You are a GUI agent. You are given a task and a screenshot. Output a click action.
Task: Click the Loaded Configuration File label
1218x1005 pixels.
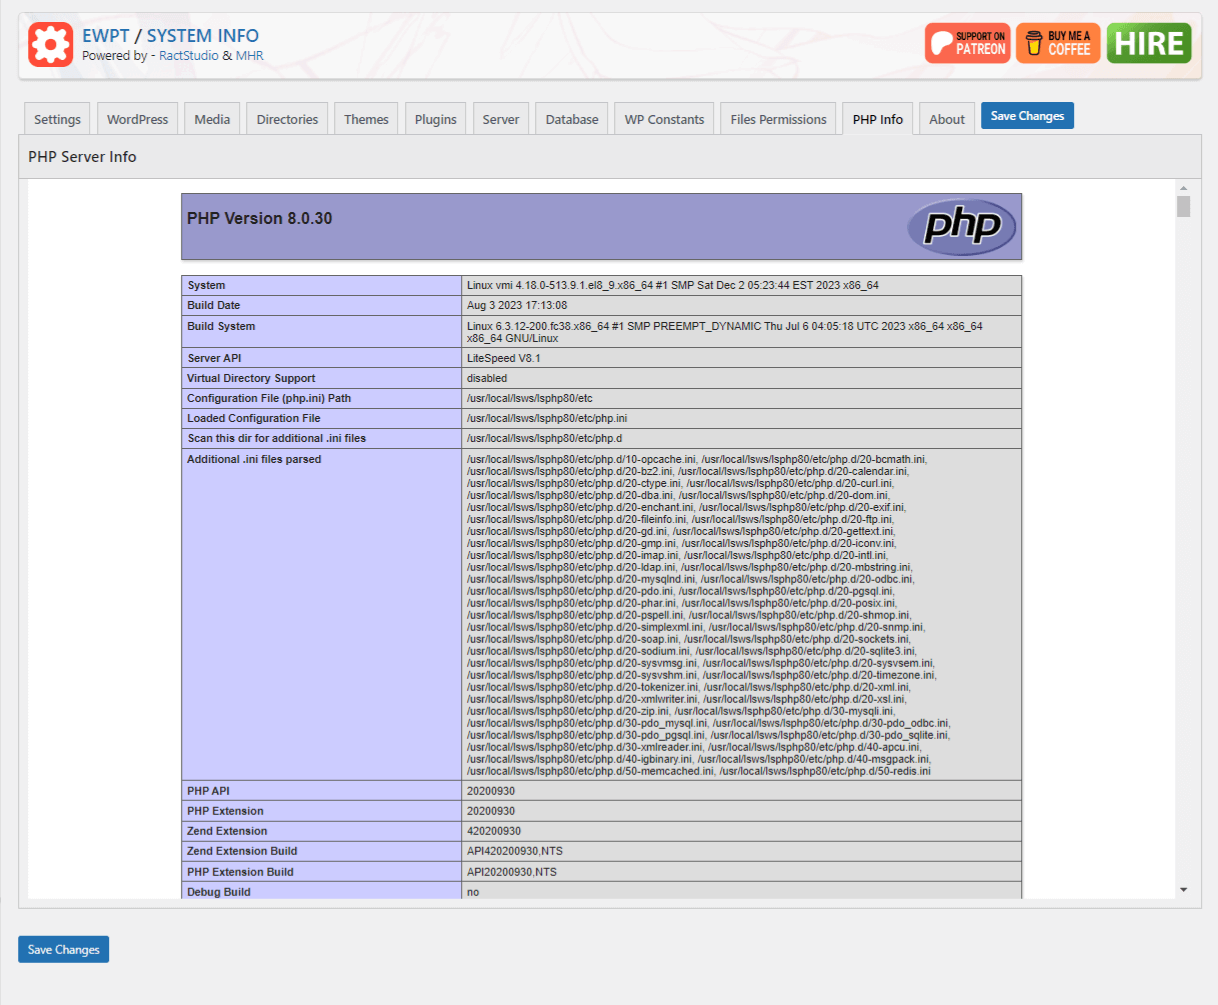click(x=254, y=418)
